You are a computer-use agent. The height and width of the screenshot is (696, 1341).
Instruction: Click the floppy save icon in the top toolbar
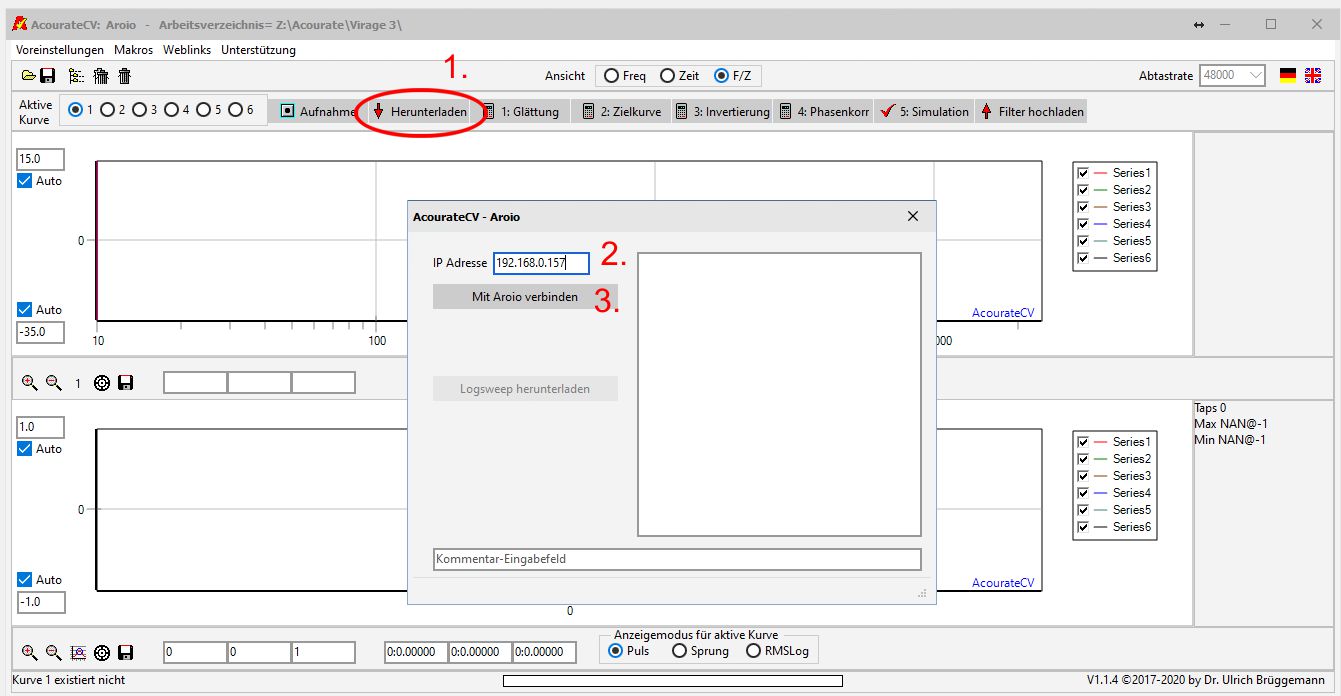47,75
